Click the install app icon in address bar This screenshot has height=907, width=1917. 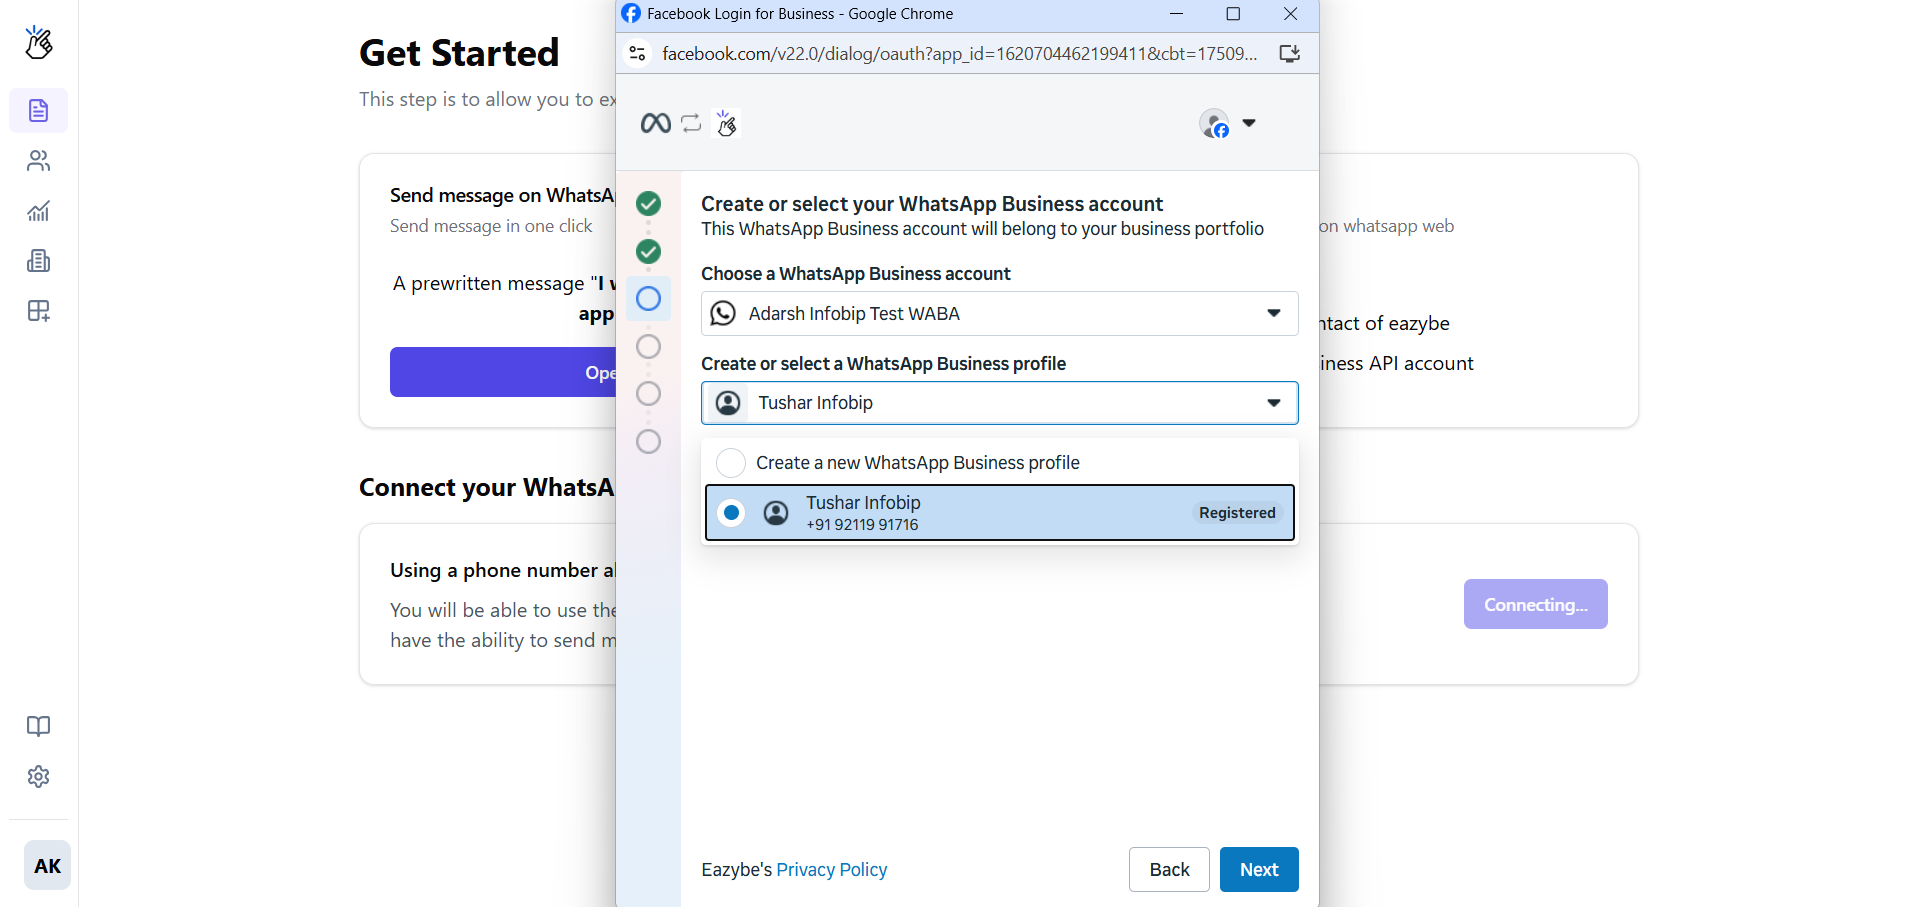pyautogui.click(x=1290, y=53)
